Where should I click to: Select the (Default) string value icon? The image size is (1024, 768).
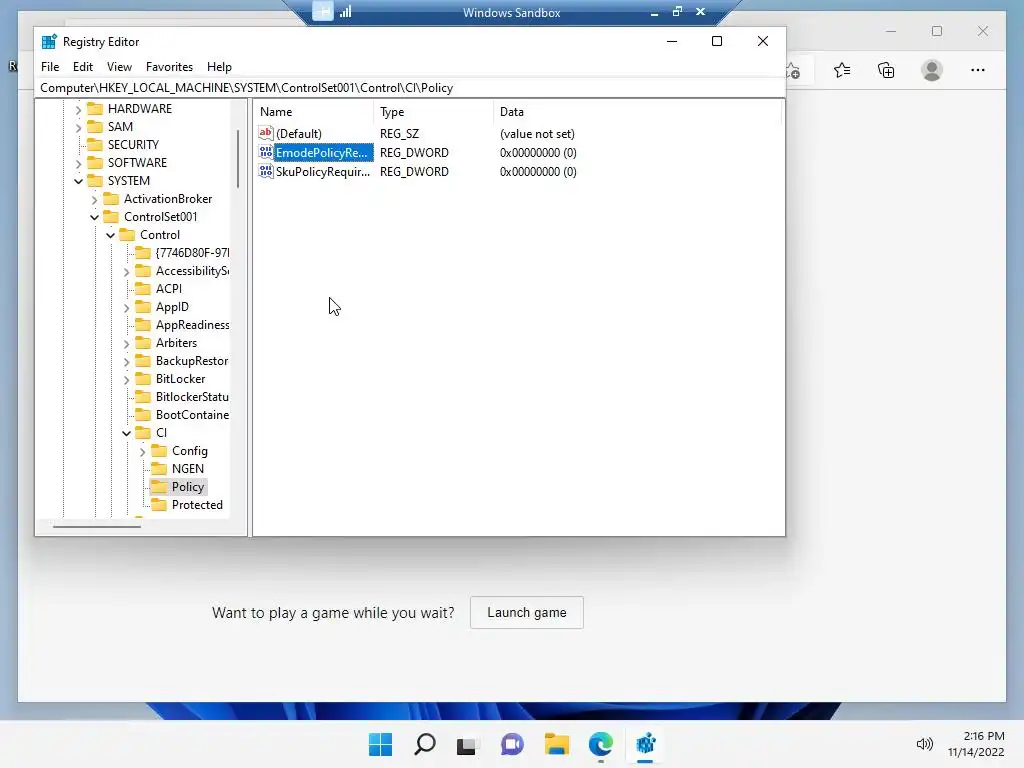(x=266, y=133)
